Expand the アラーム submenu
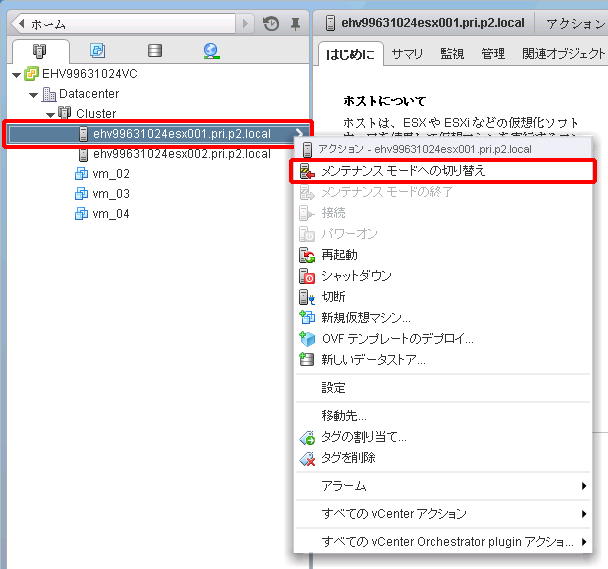The width and height of the screenshot is (608, 569). coord(443,486)
